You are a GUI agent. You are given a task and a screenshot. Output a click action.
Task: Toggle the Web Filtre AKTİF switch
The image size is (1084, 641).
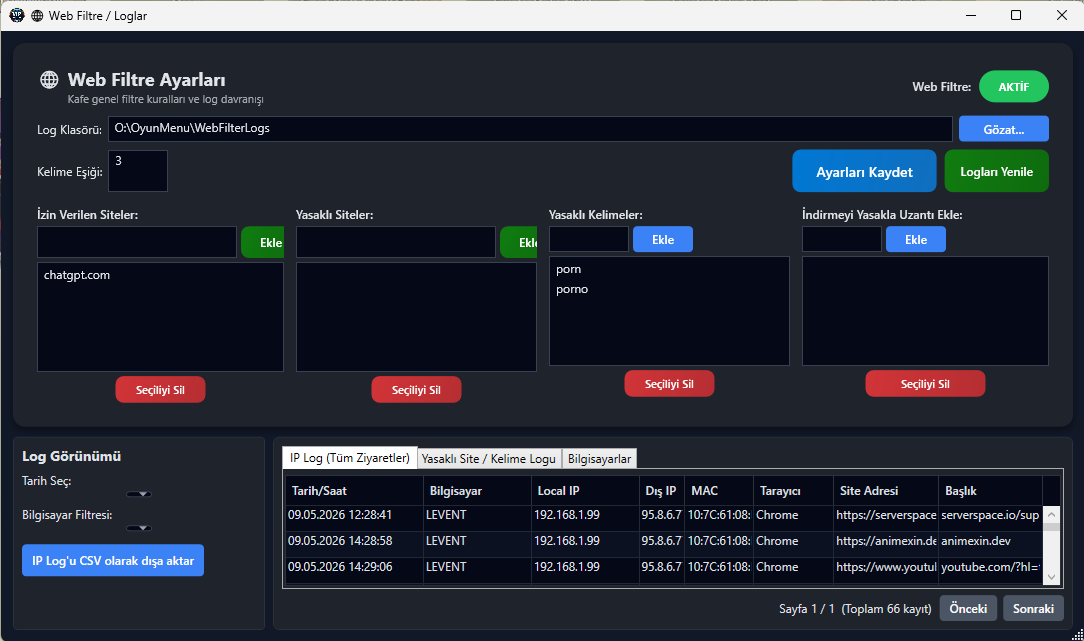(1013, 86)
